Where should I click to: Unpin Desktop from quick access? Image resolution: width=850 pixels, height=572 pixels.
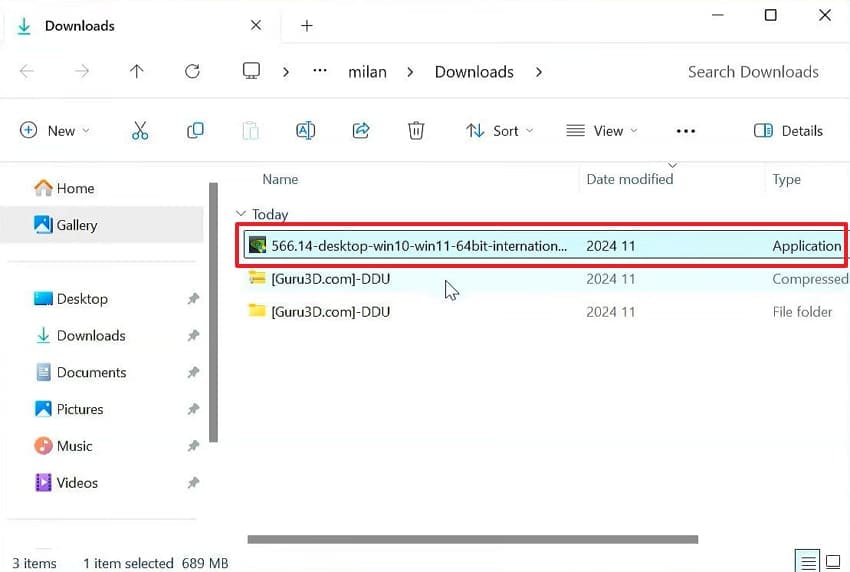point(194,298)
